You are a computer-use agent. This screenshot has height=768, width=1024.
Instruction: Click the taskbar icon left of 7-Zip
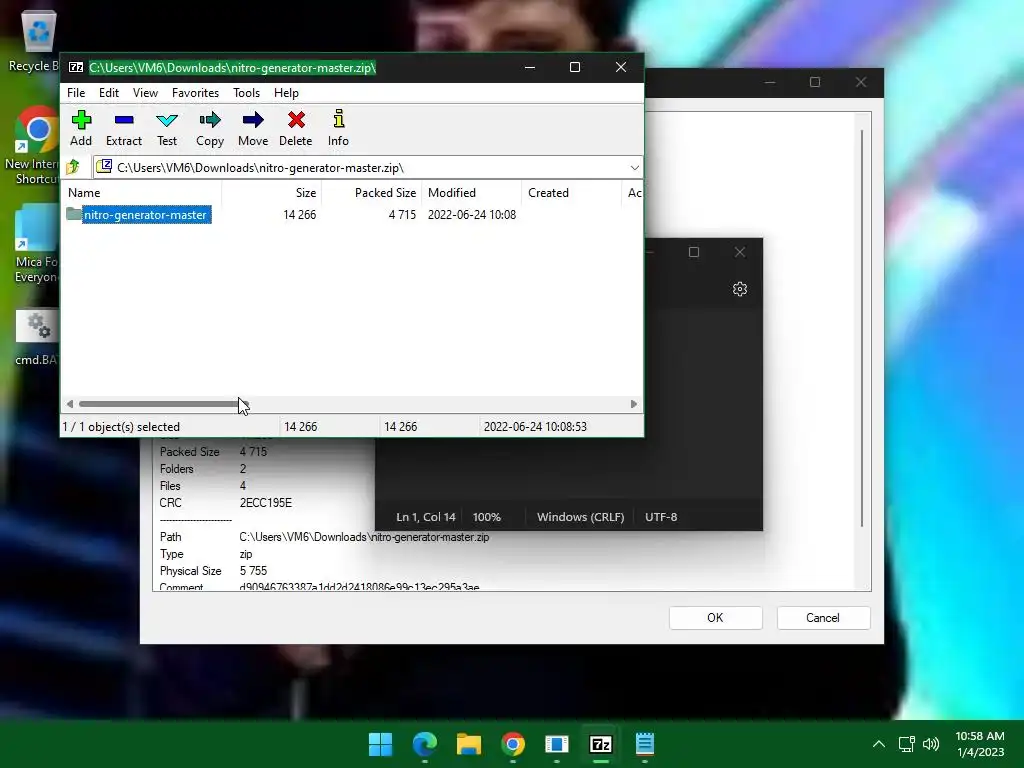coord(556,744)
